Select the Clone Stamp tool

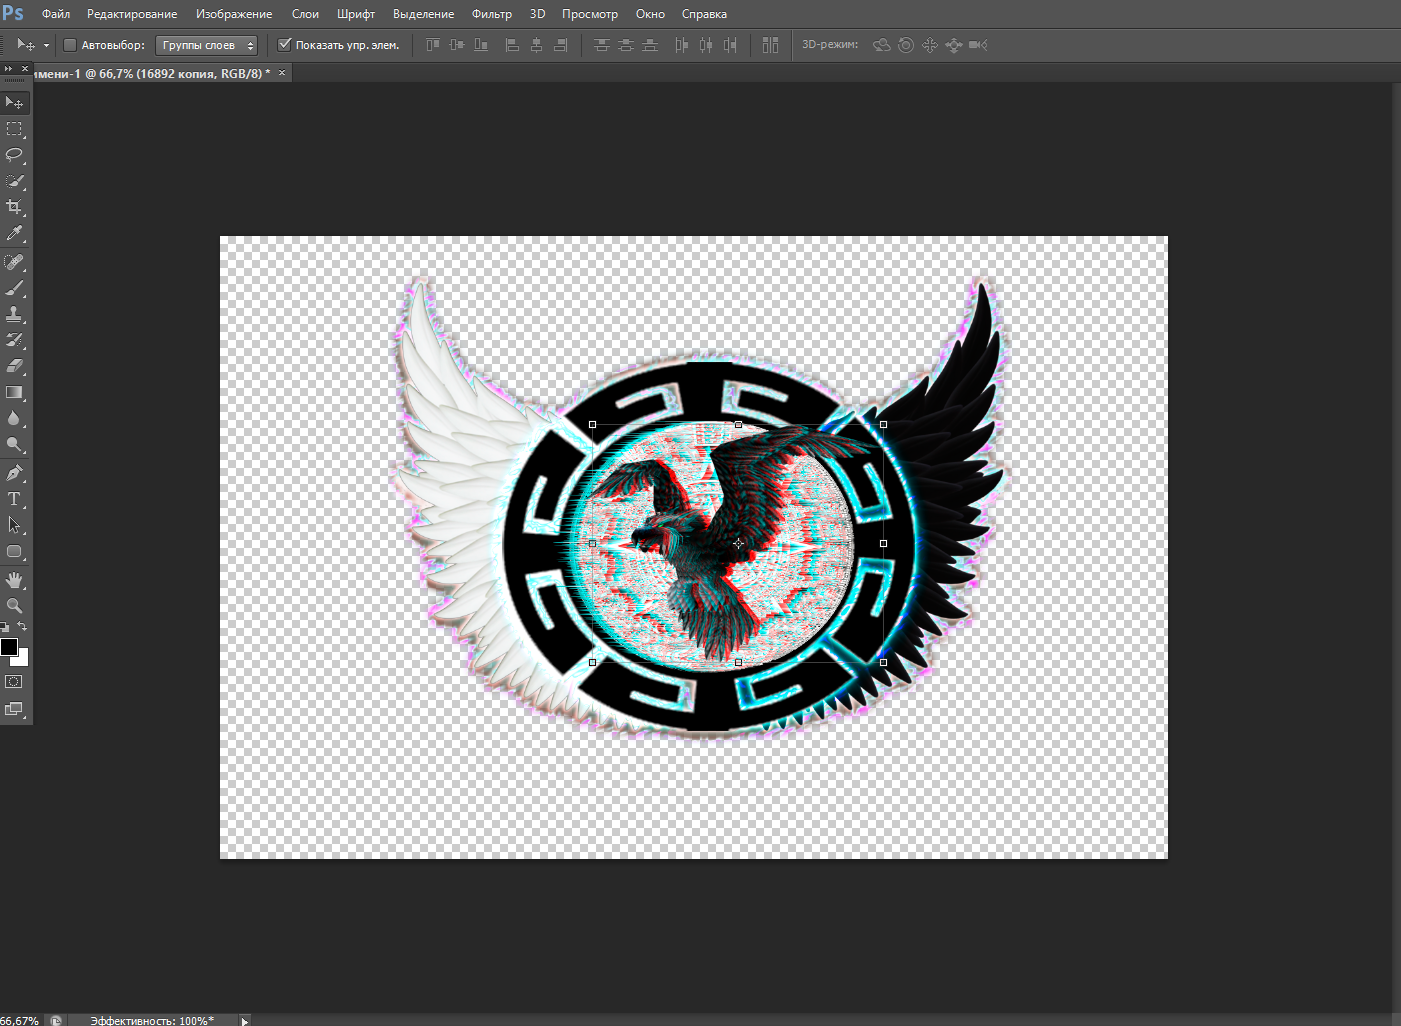(x=14, y=314)
